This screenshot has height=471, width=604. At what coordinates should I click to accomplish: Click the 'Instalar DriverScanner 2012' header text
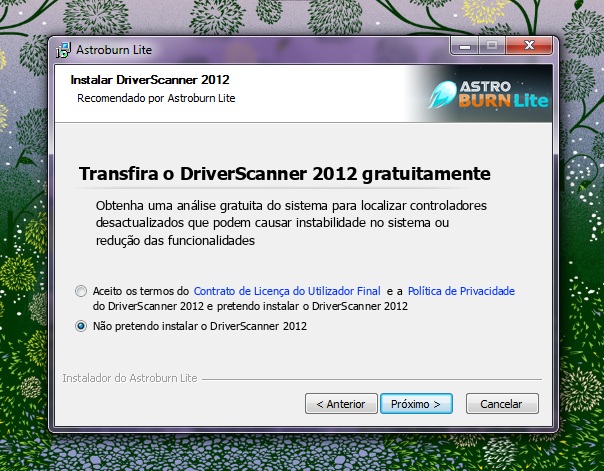[x=150, y=80]
